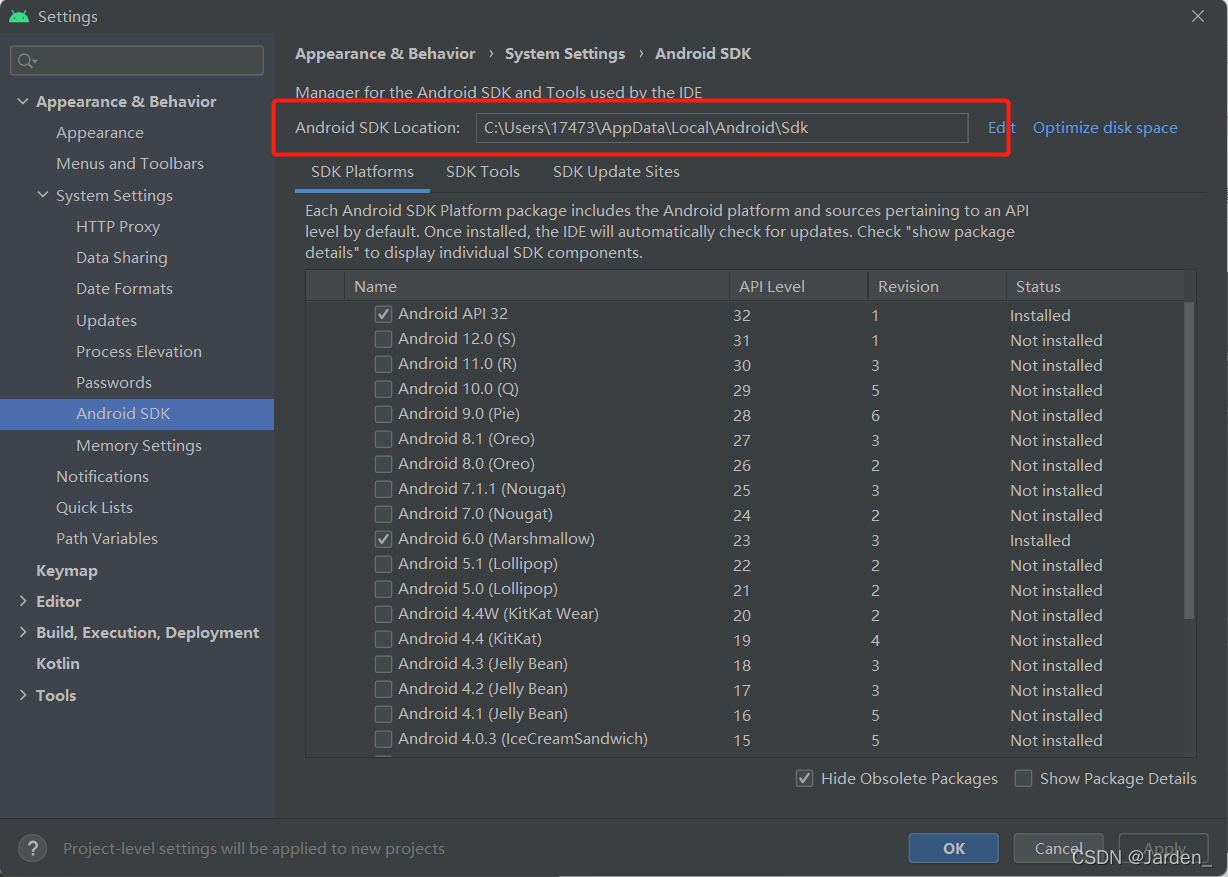
Task: Select Data Sharing in the tree
Action: pyautogui.click(x=122, y=257)
